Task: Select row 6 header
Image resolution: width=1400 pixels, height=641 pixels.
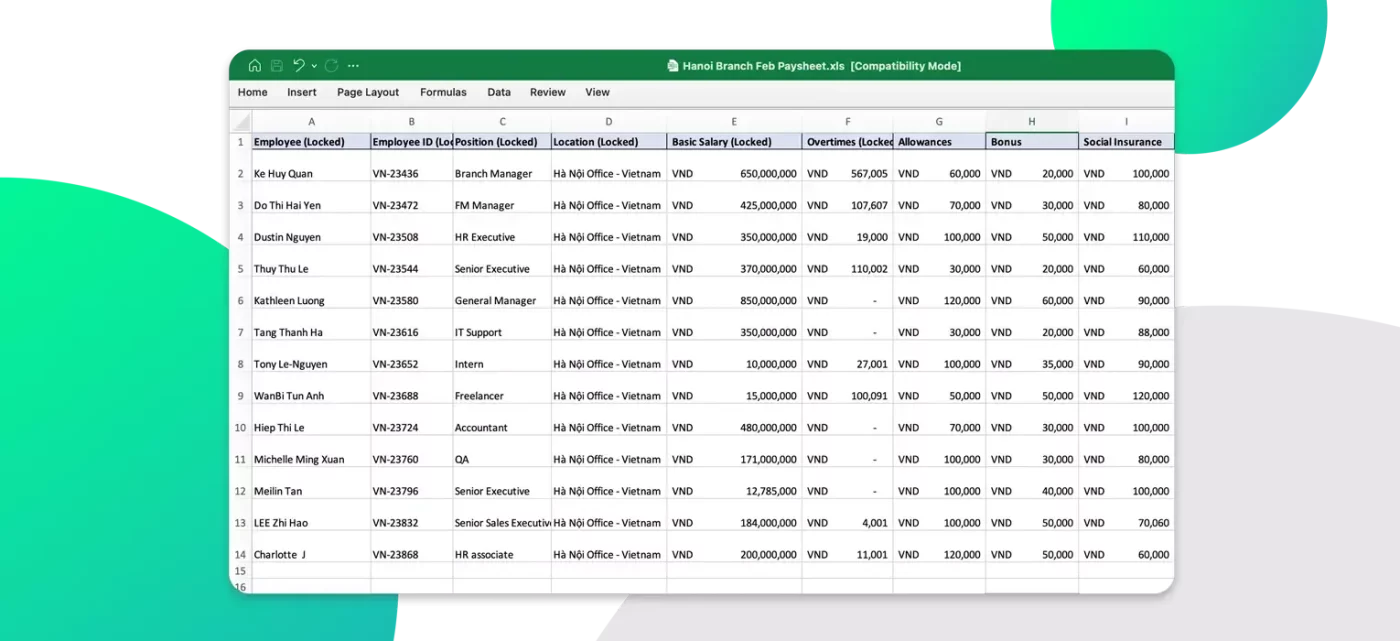Action: click(240, 300)
